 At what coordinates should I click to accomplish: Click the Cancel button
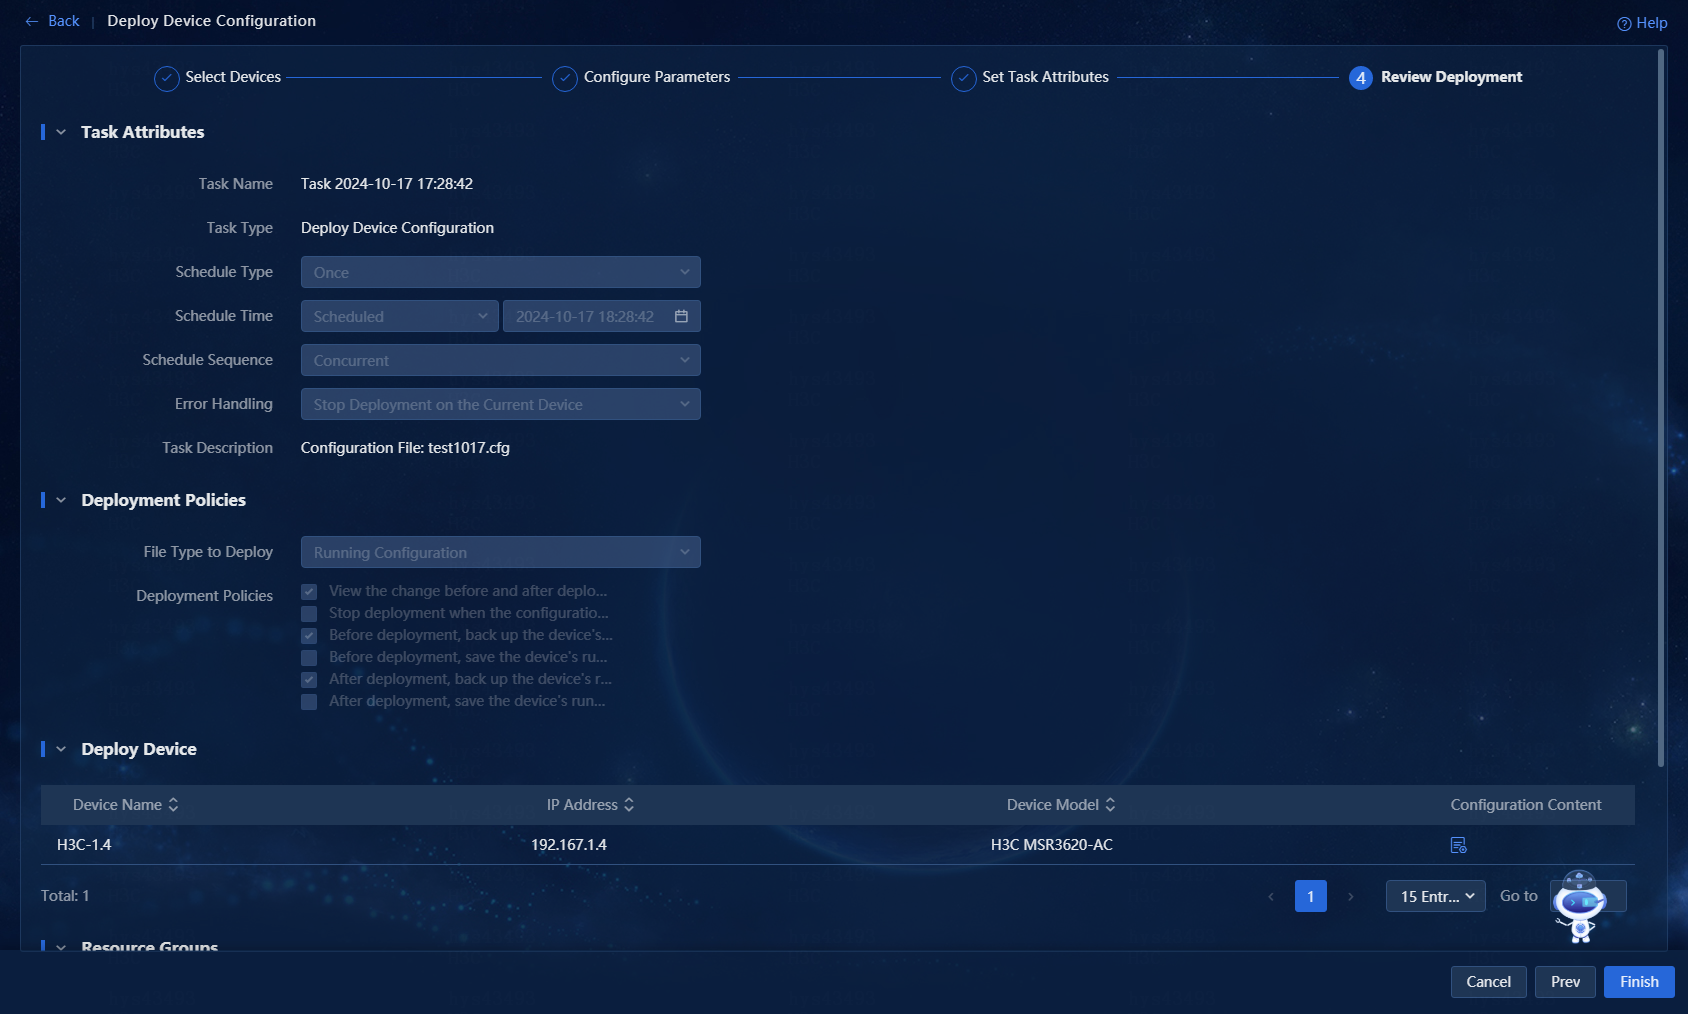(x=1489, y=982)
